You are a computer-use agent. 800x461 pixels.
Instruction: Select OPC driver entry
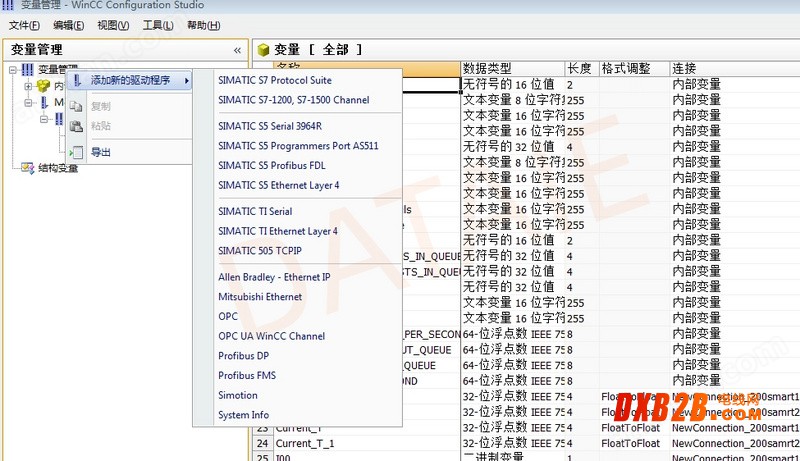coord(228,316)
